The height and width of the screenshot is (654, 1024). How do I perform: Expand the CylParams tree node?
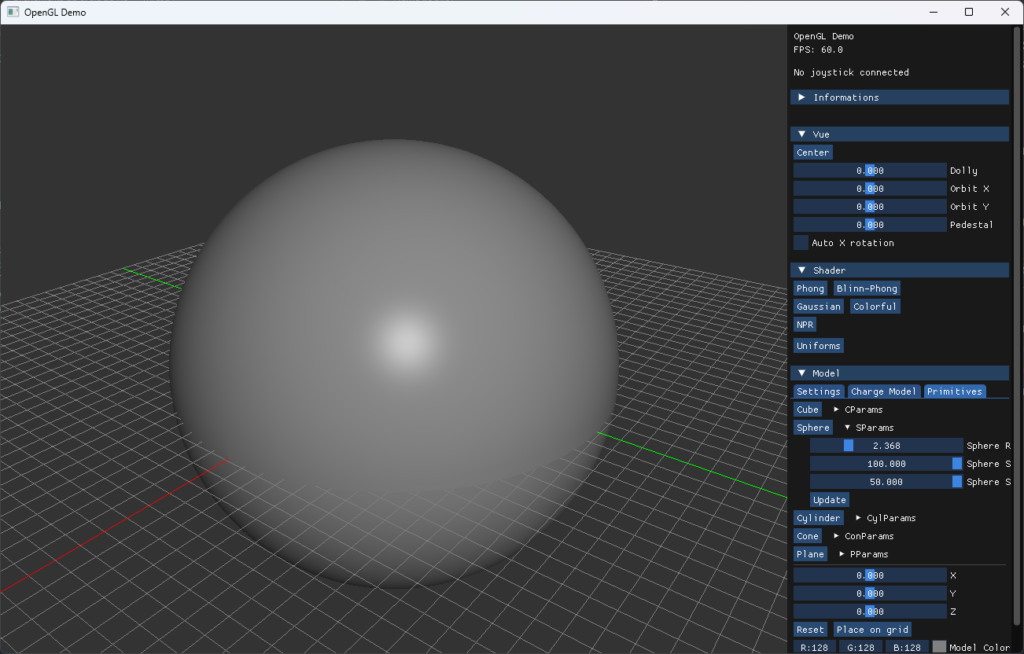coord(885,518)
